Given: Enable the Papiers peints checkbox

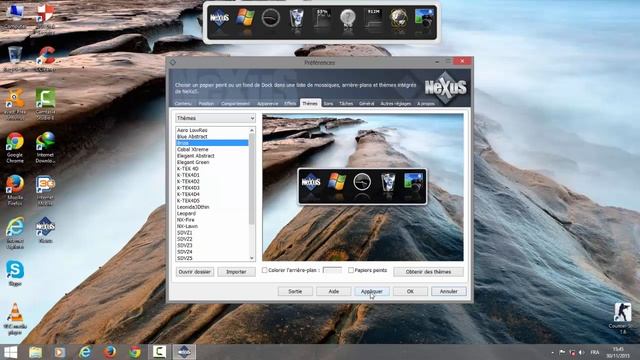Looking at the screenshot, I should pyautogui.click(x=351, y=270).
